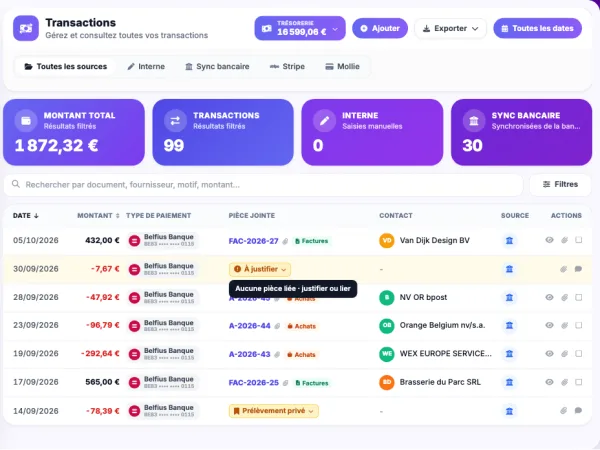View transaction details for Brasserie du Parc
Screen dimensions: 600x450
(549, 382)
